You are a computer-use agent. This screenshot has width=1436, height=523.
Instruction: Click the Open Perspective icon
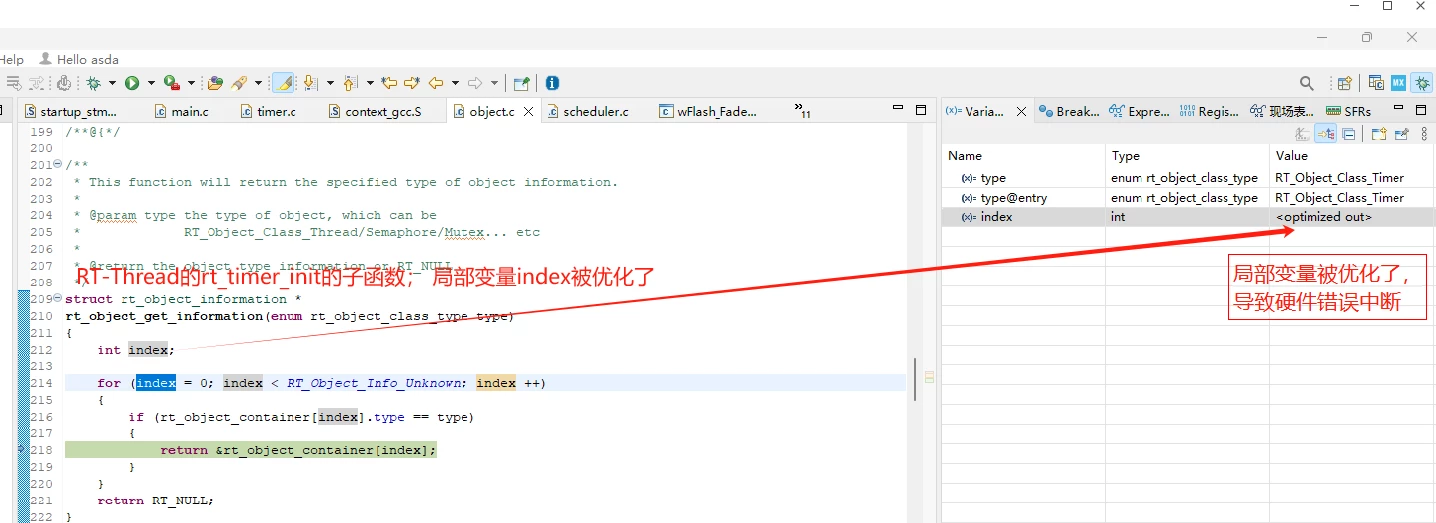(x=1345, y=83)
